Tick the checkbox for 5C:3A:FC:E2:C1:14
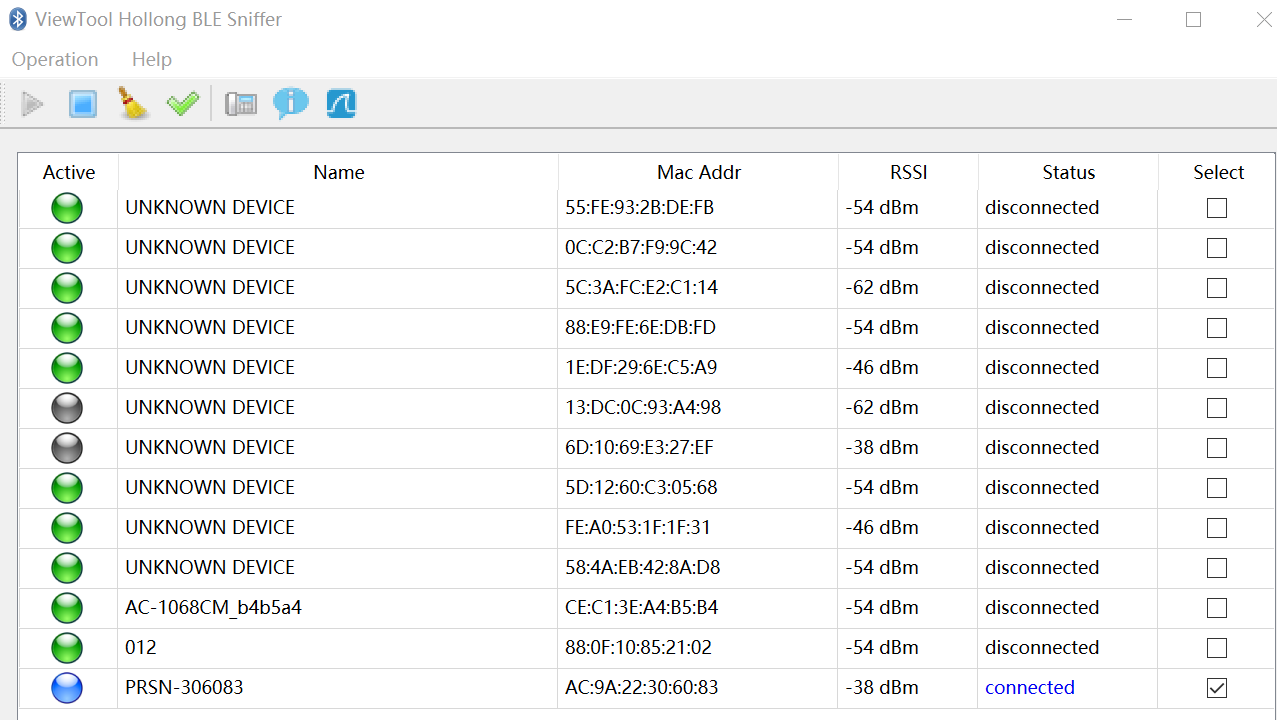The width and height of the screenshot is (1277, 720). pyautogui.click(x=1217, y=288)
